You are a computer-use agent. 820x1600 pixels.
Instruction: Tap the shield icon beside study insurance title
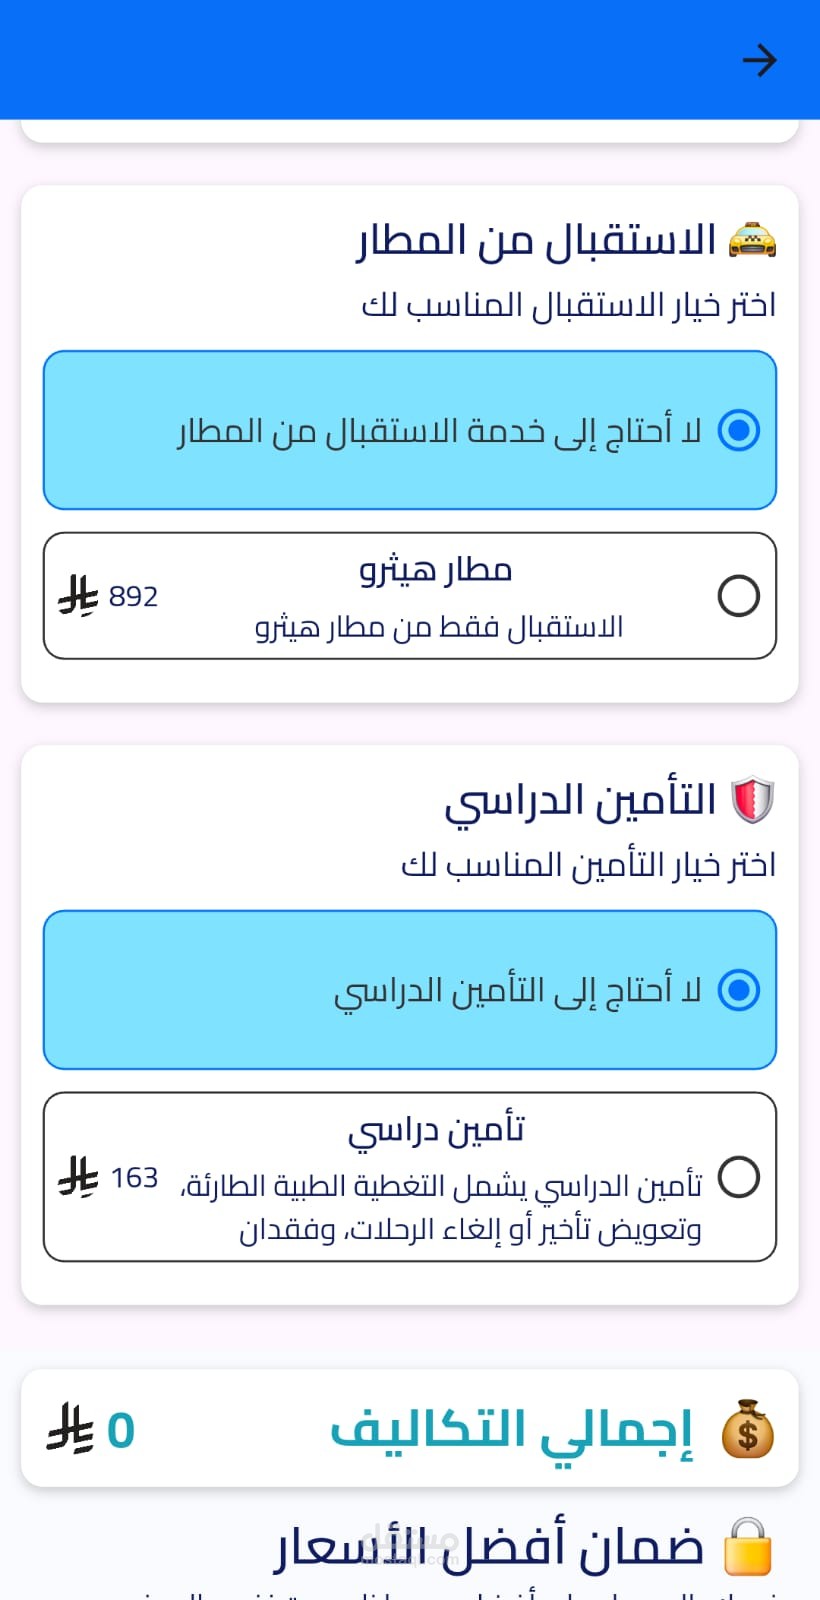pos(752,800)
